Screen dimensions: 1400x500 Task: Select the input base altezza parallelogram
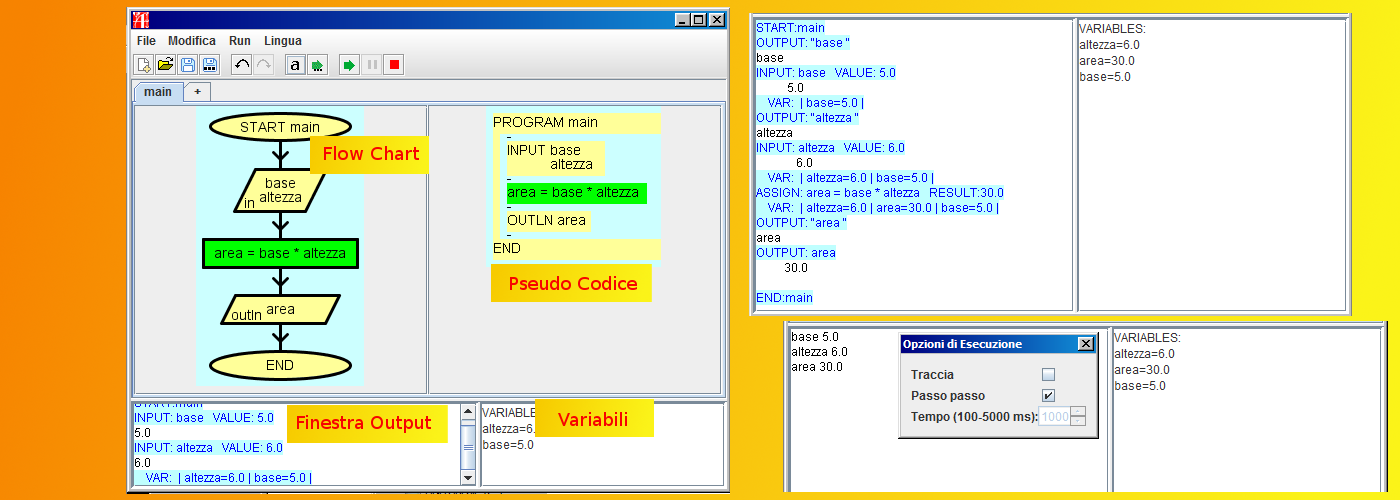coord(280,190)
